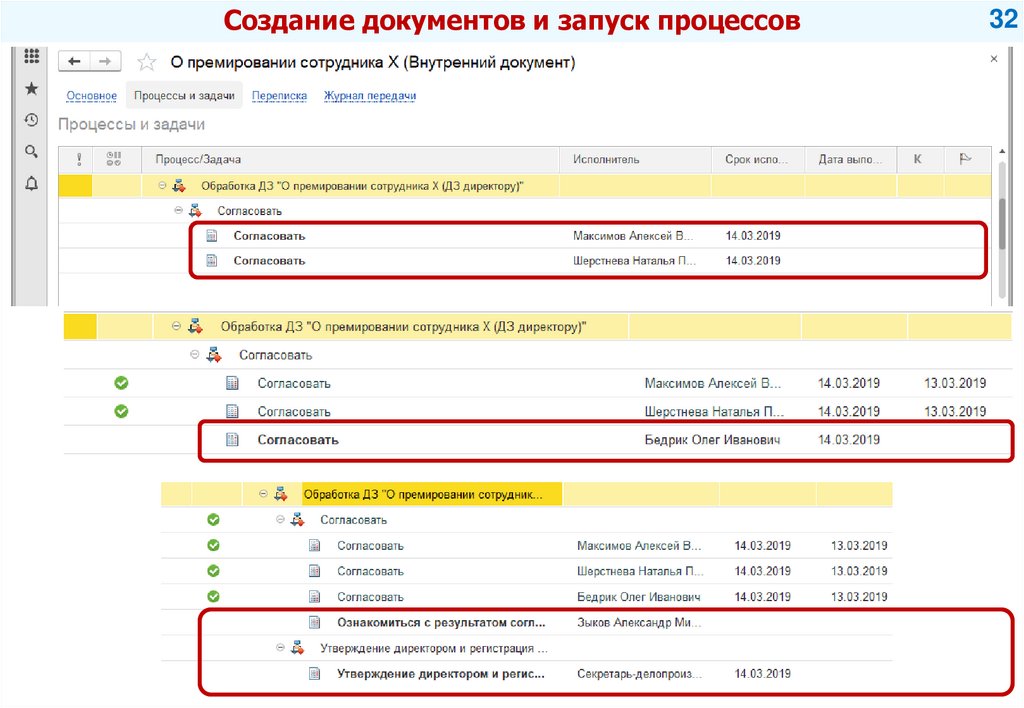
Task: Open the Переписка link
Action: [280, 95]
